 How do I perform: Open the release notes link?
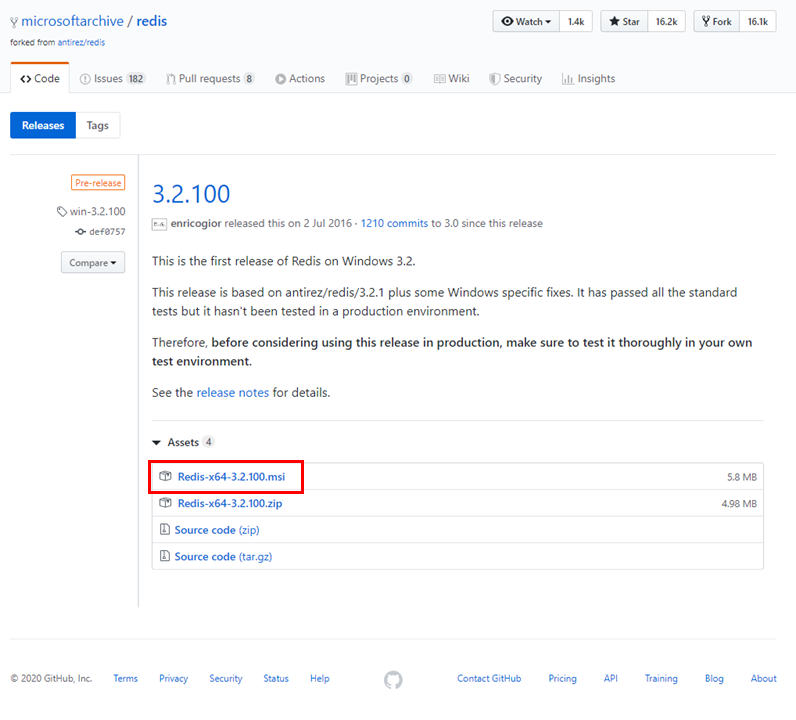[x=233, y=392]
